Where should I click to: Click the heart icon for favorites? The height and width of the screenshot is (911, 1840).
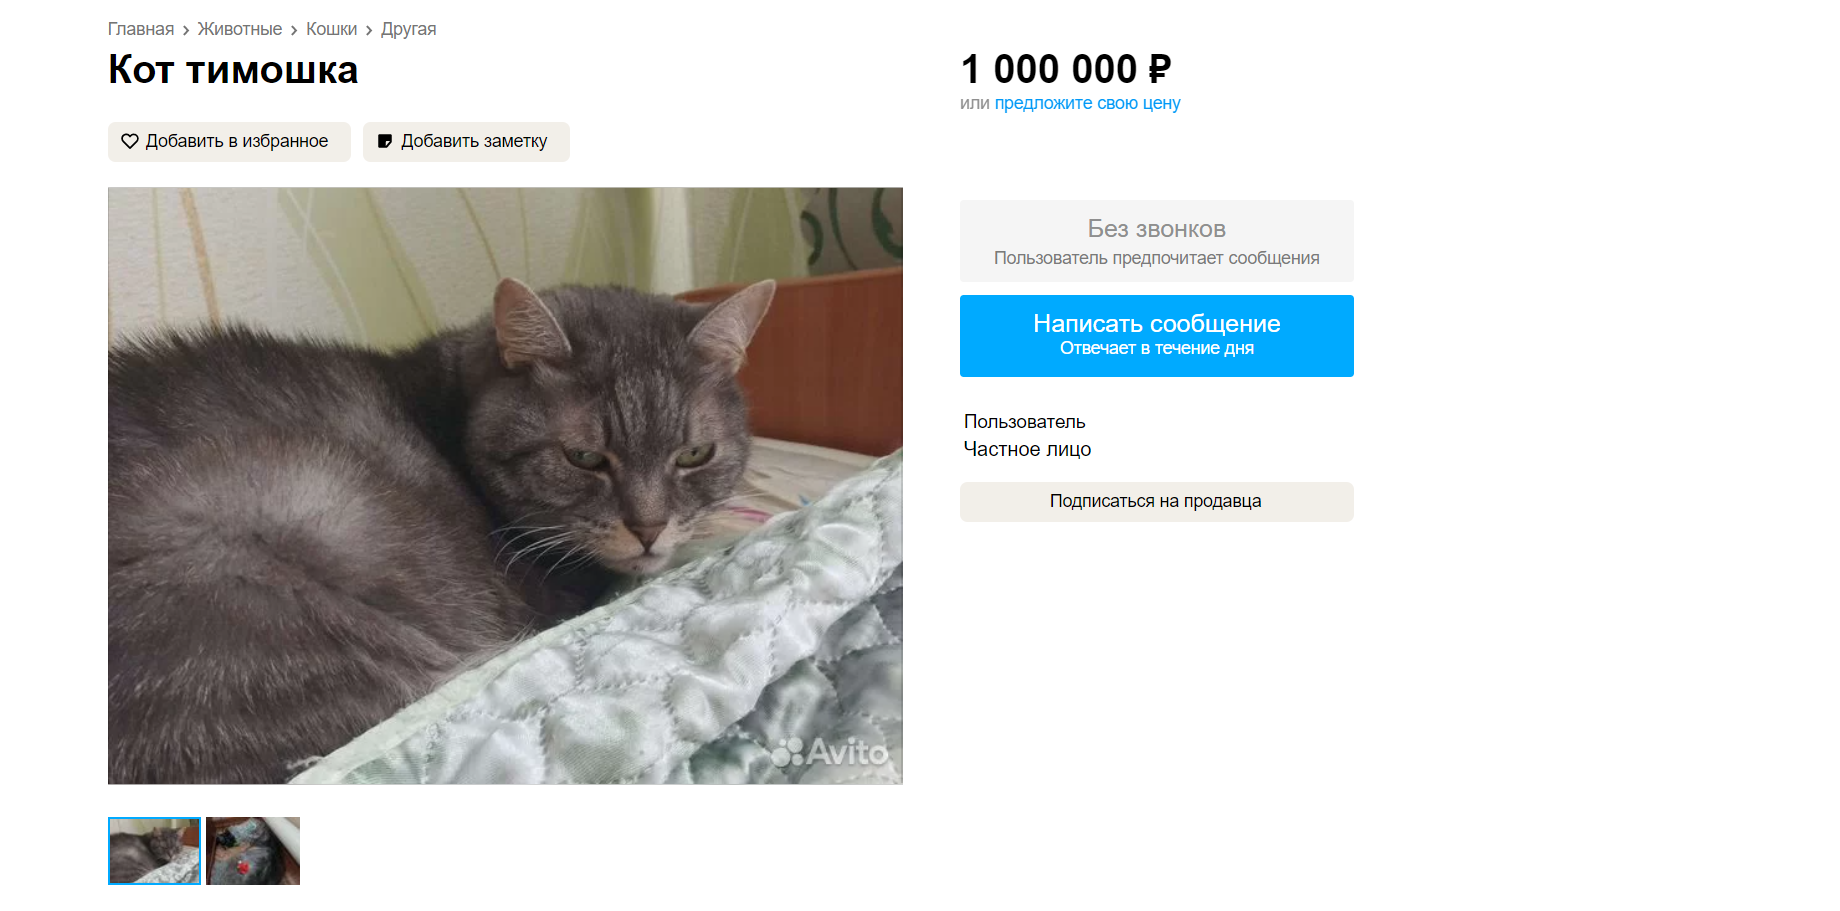[130, 141]
